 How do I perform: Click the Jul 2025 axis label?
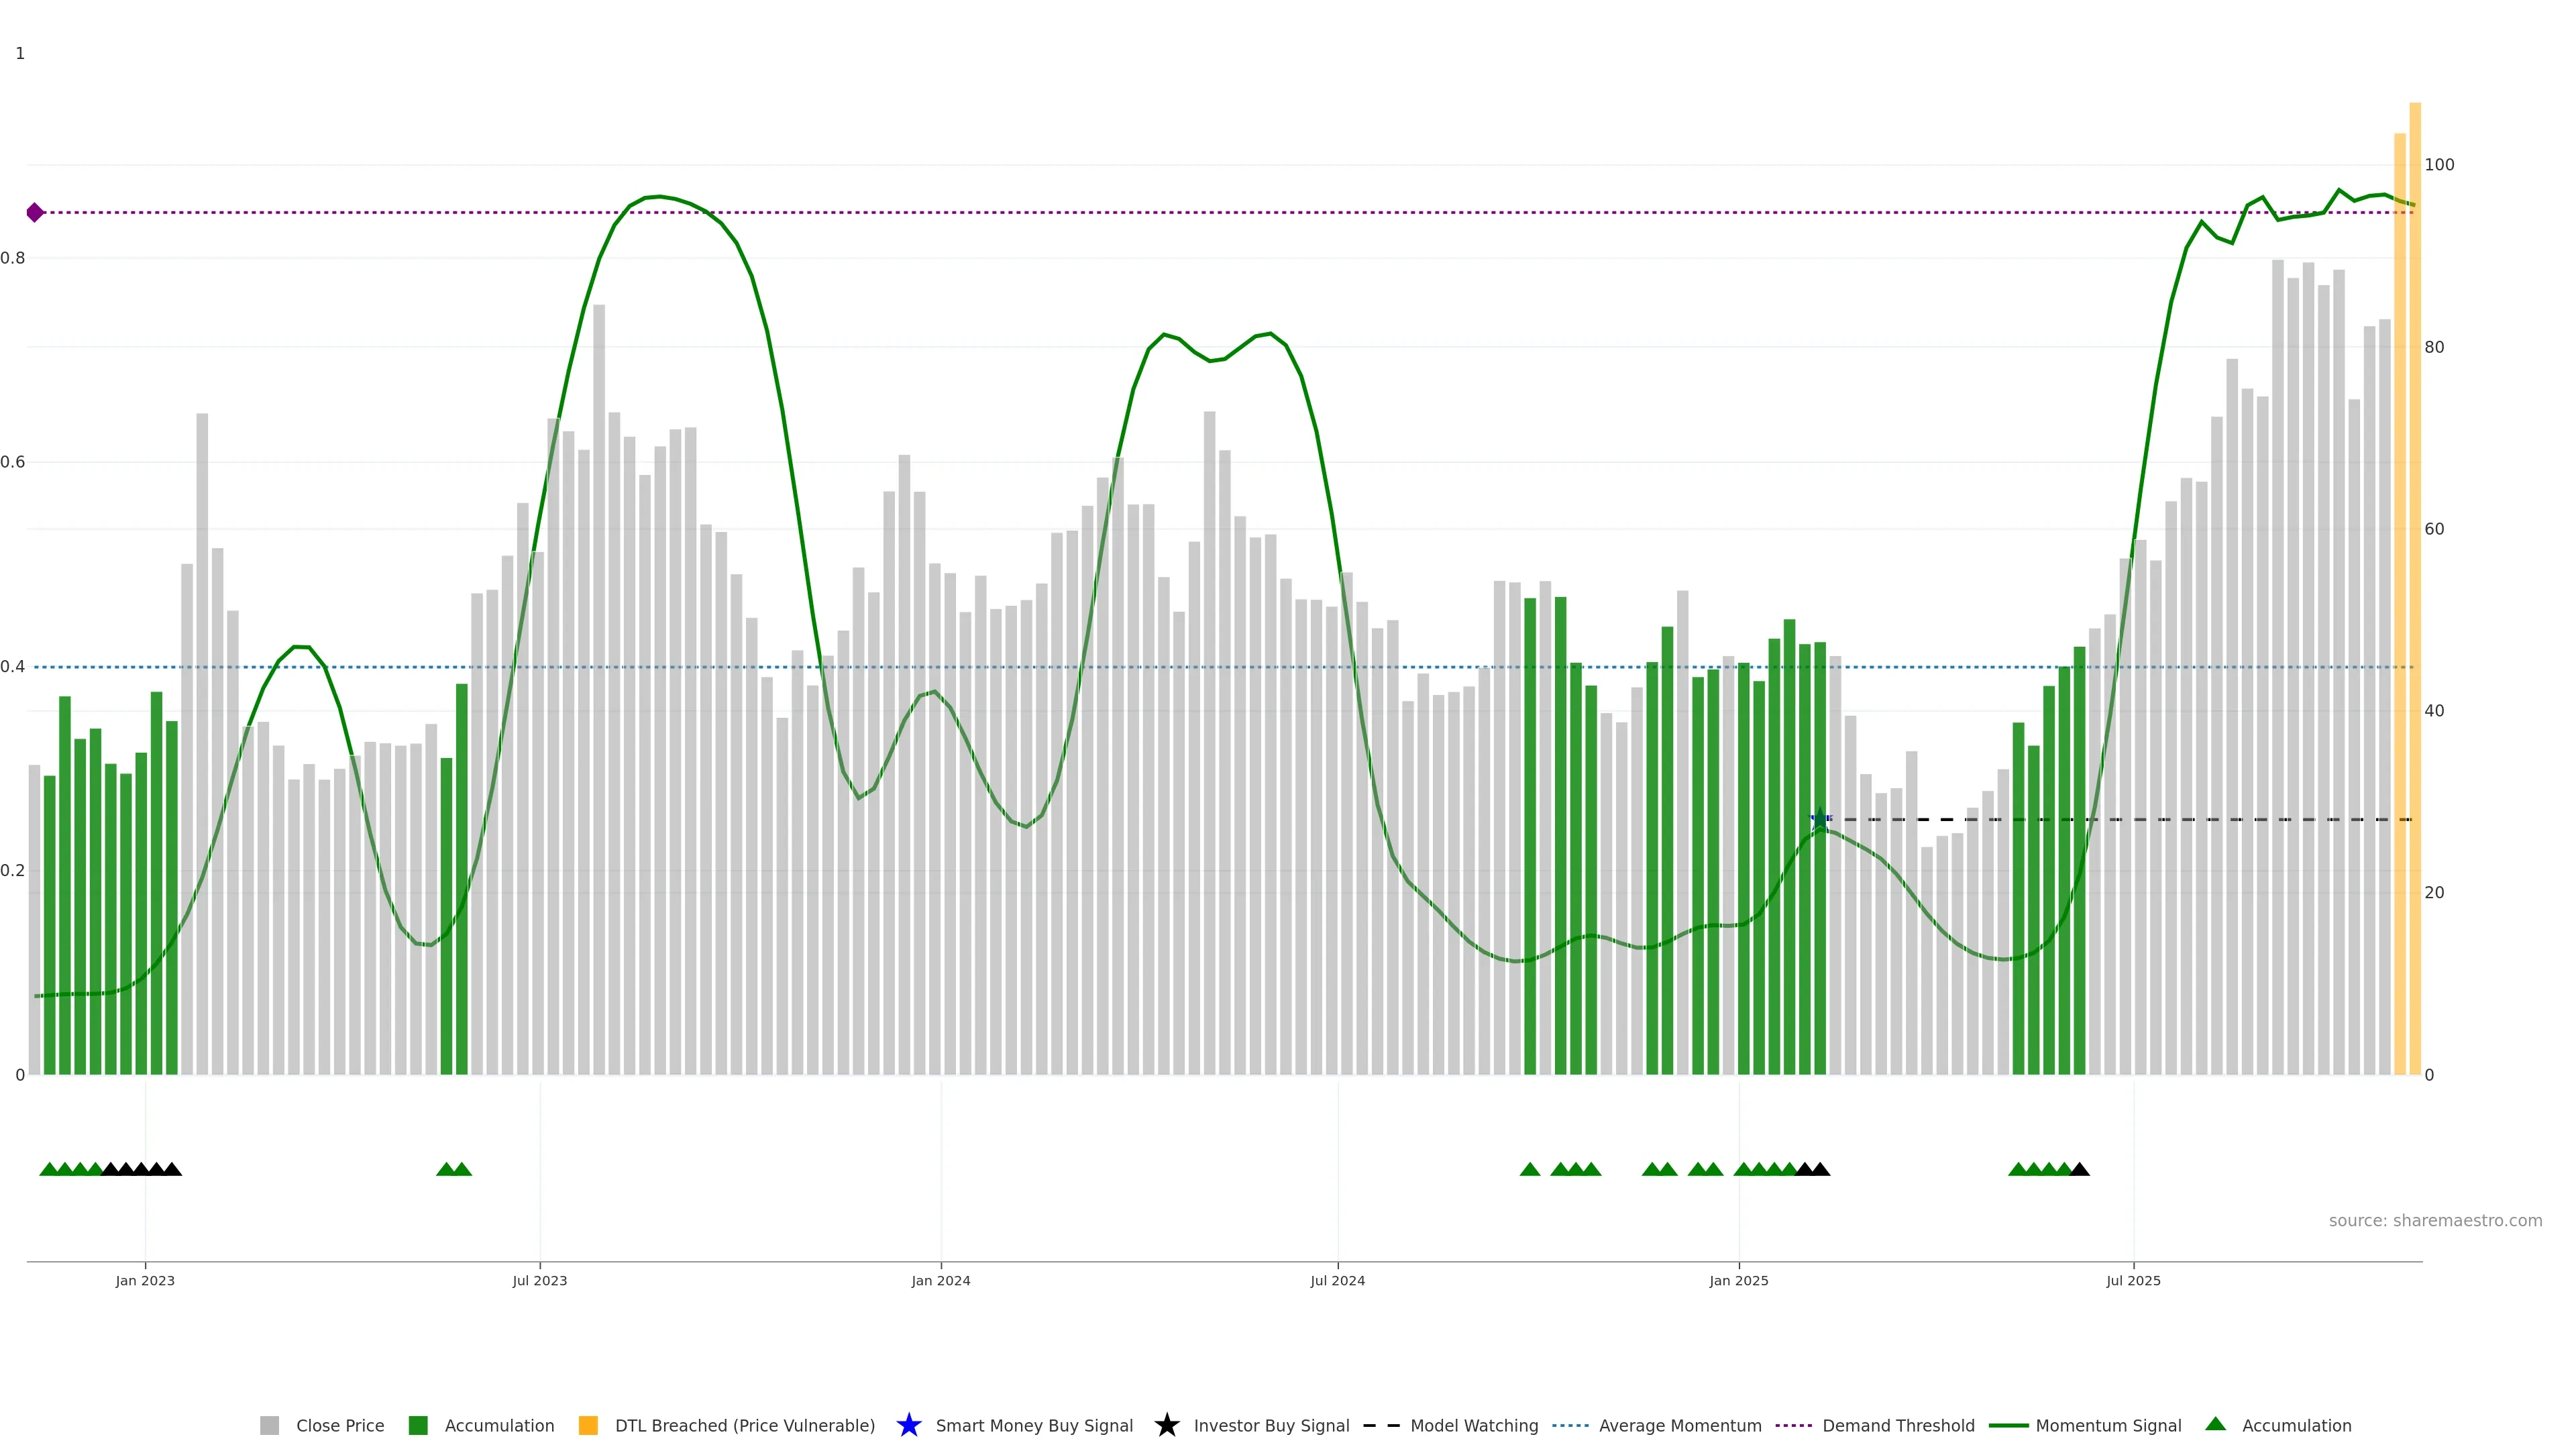point(2133,1280)
